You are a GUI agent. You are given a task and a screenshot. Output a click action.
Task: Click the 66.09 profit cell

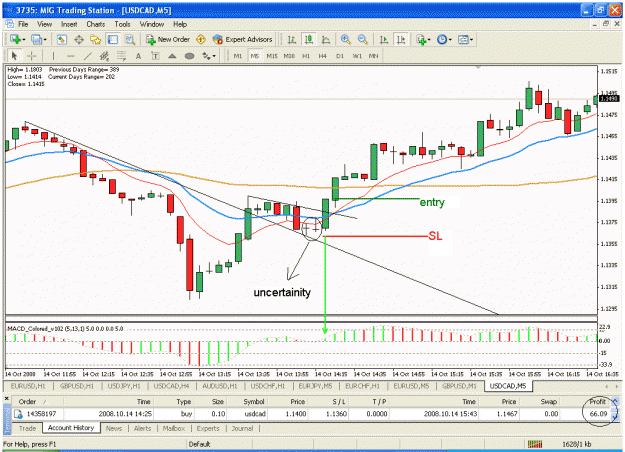[x=598, y=414]
